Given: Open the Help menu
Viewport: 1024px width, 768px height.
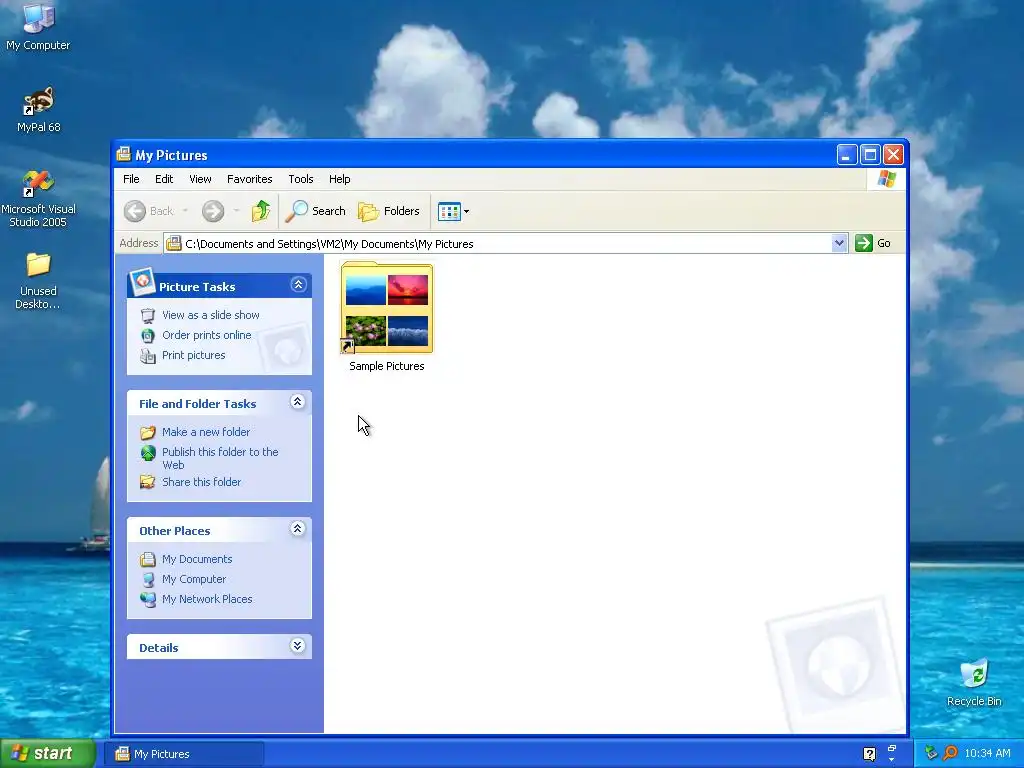Looking at the screenshot, I should tap(339, 179).
